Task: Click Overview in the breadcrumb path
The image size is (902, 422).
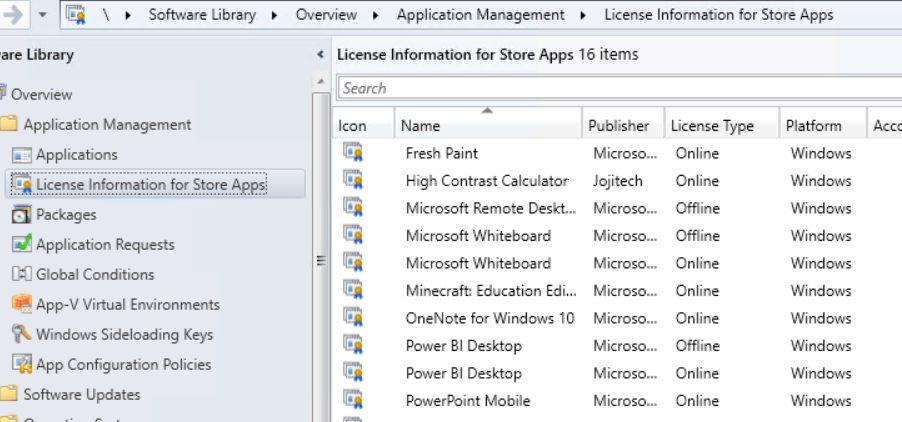Action: pyautogui.click(x=326, y=16)
